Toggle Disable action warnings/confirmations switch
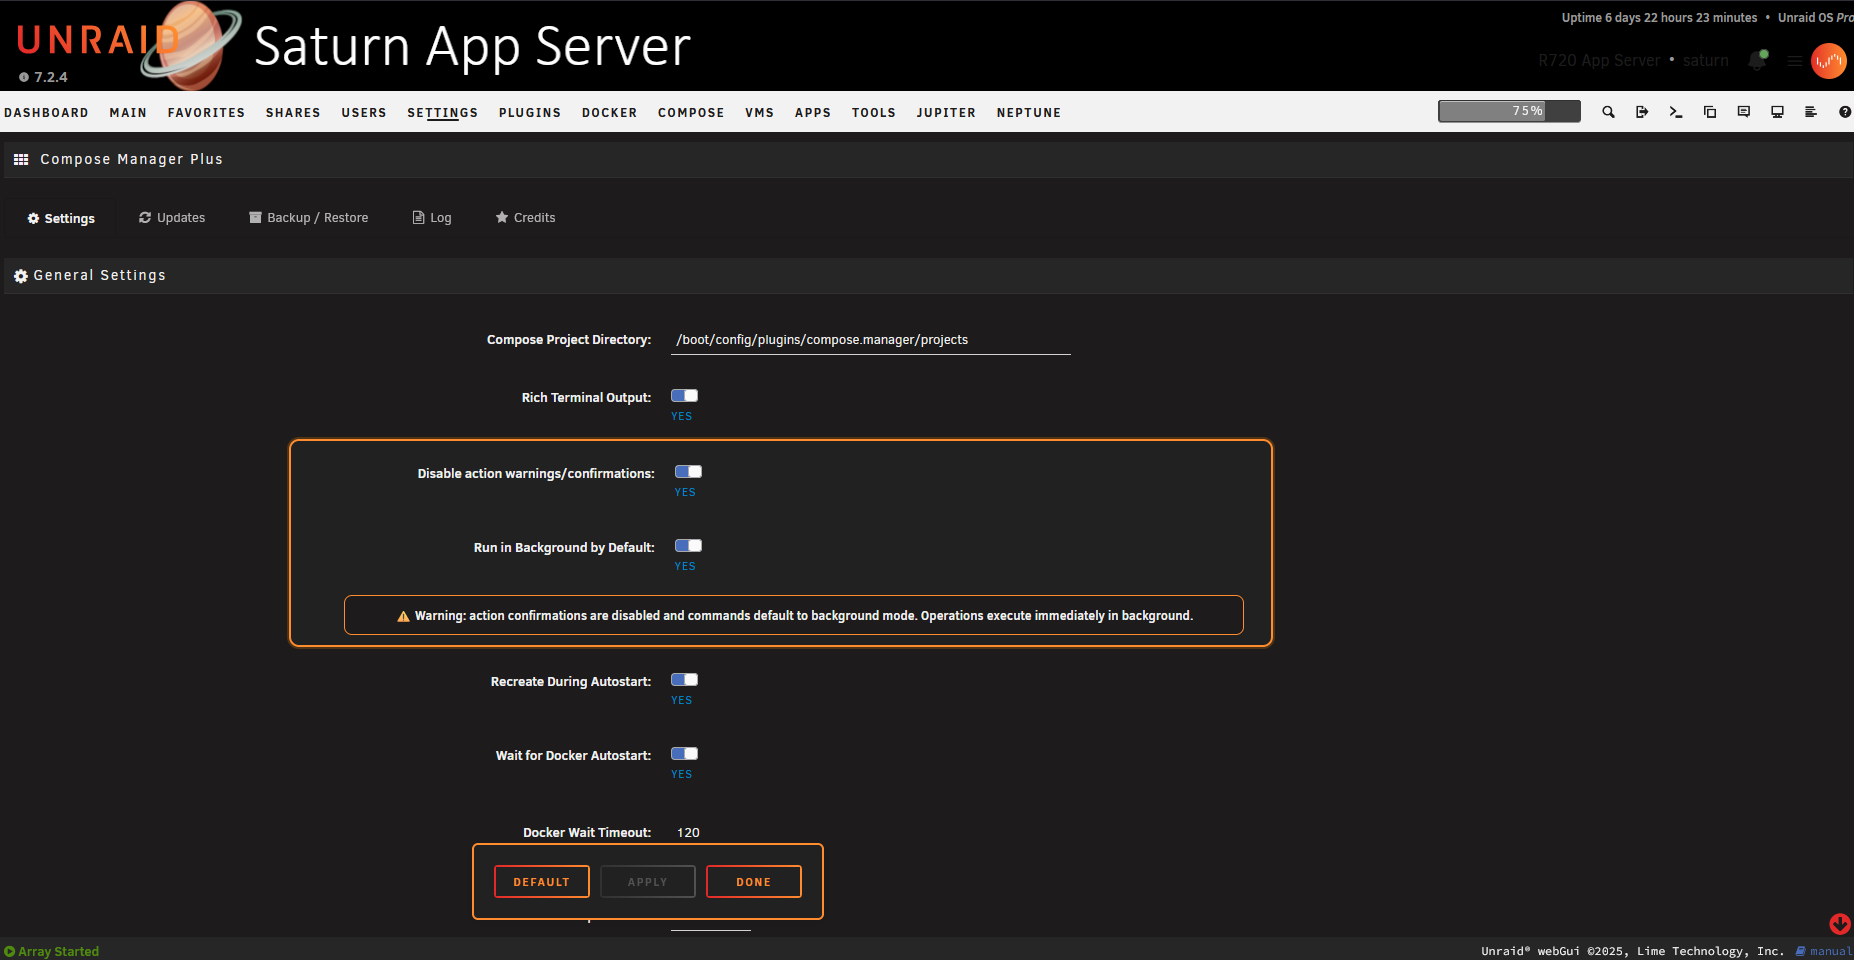The width and height of the screenshot is (1854, 960). (689, 472)
